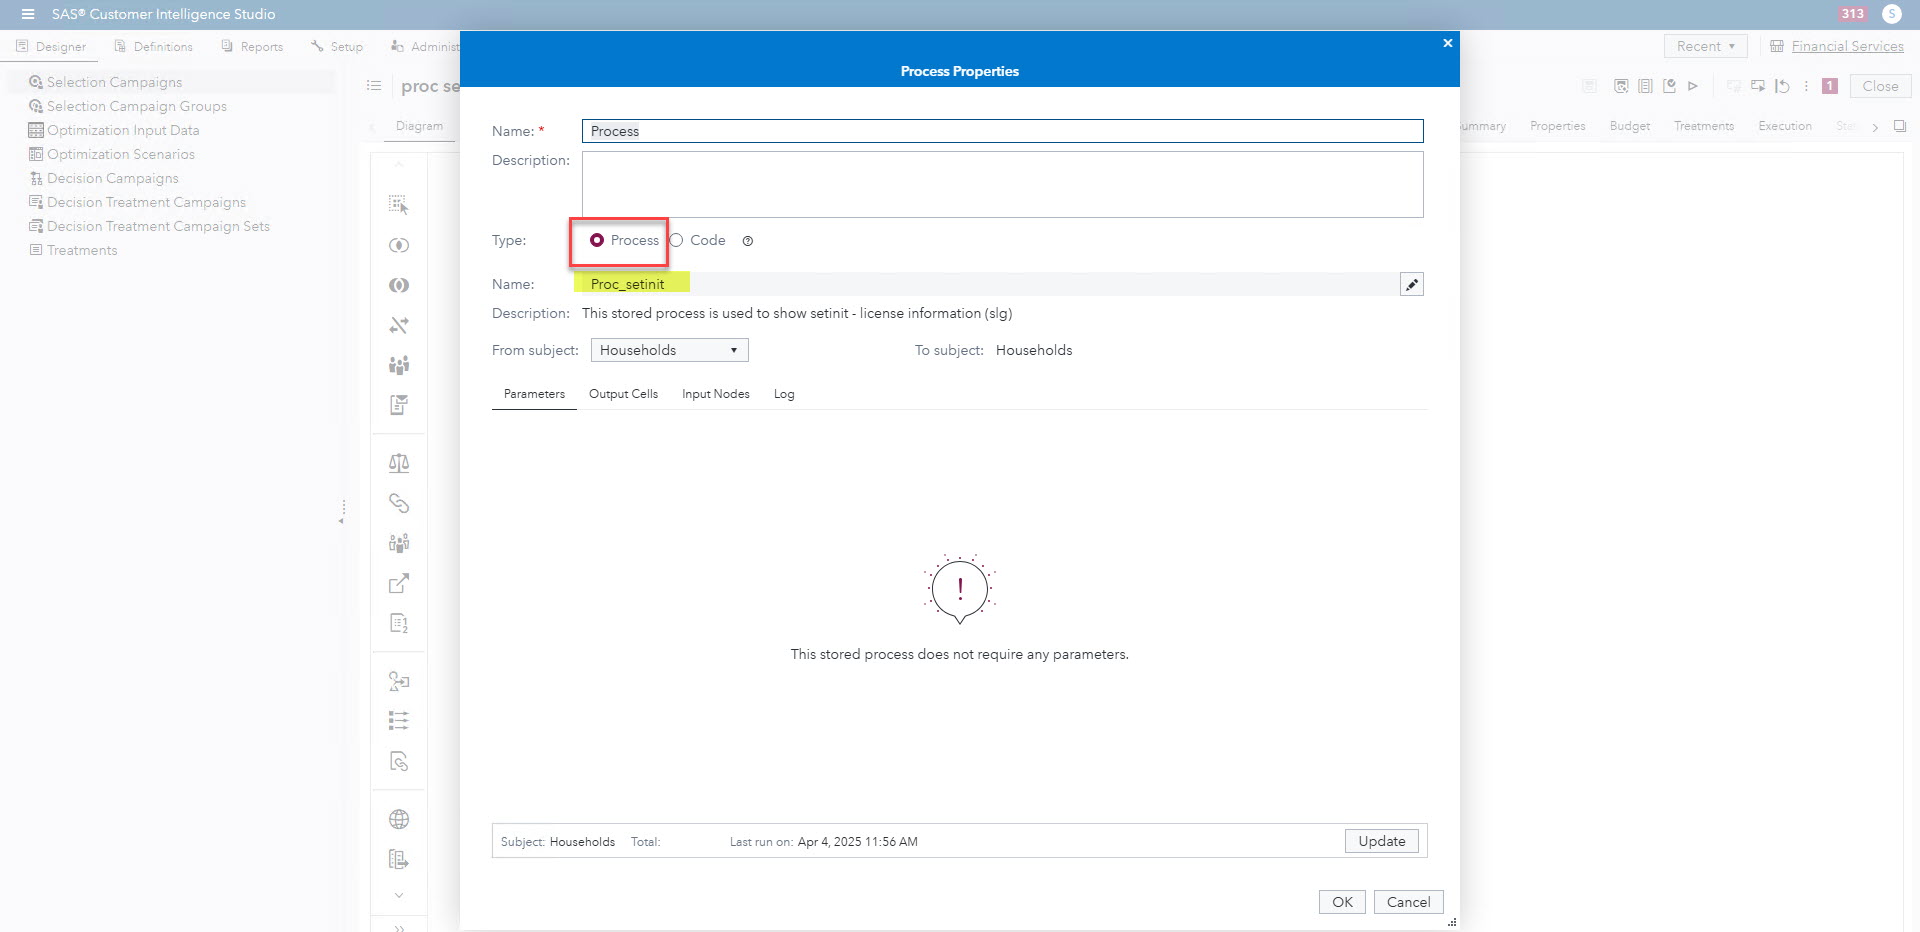Screen dimensions: 1920x932
Task: Choose the balance scales node icon
Action: 399,463
